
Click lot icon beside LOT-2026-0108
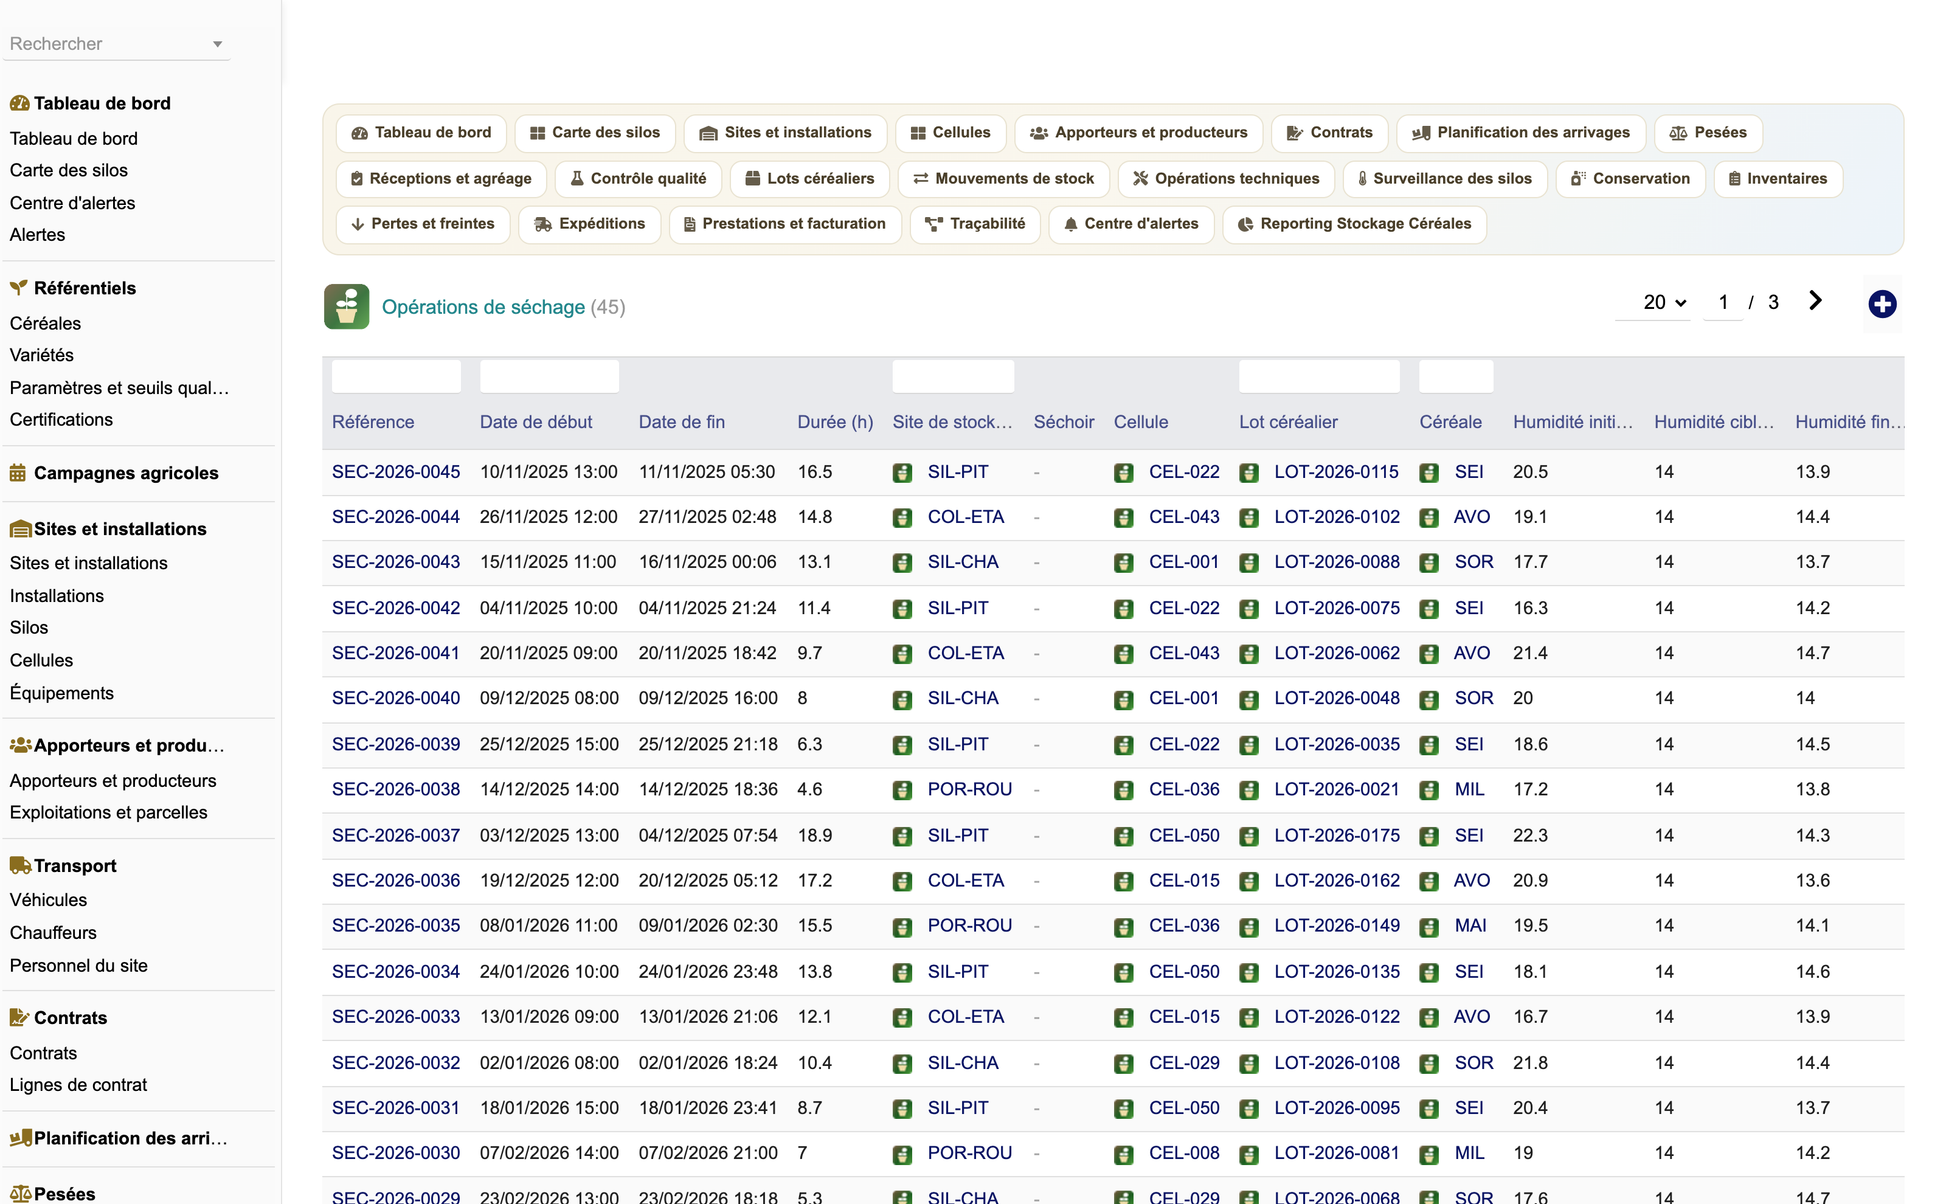click(x=1249, y=1063)
